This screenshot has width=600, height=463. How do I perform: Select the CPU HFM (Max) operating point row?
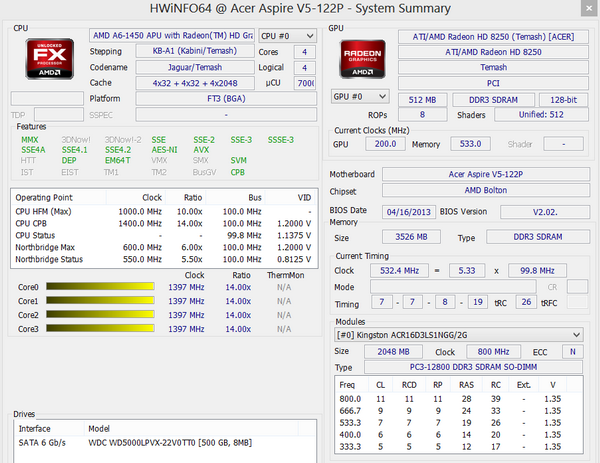pos(150,211)
